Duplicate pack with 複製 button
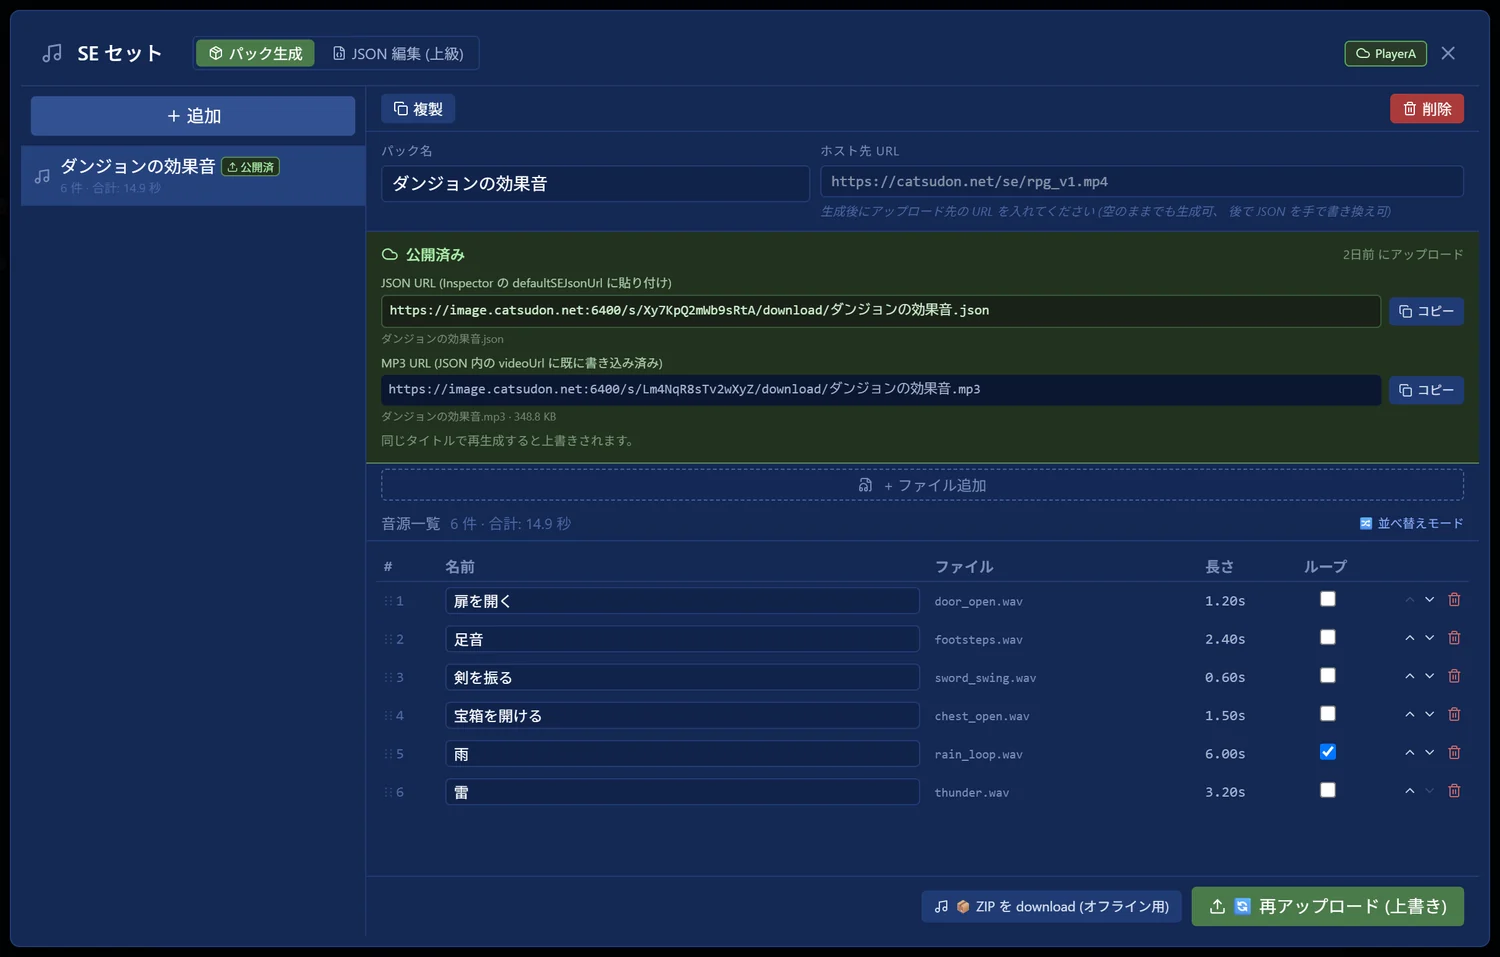Viewport: 1500px width, 957px height. pyautogui.click(x=418, y=109)
